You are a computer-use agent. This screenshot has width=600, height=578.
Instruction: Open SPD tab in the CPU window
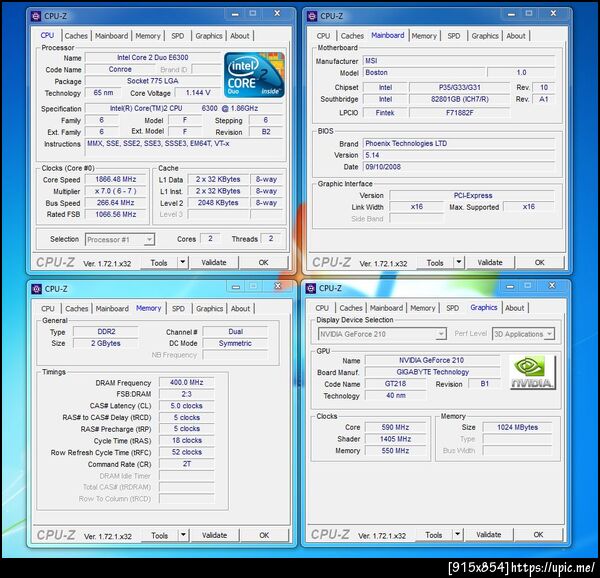click(x=178, y=36)
